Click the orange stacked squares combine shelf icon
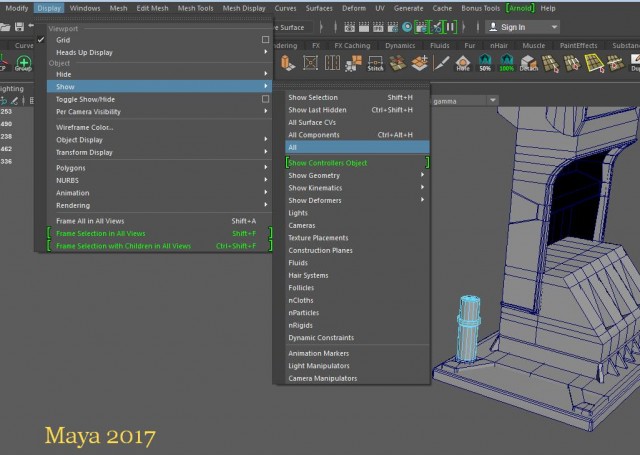The image size is (640, 455). point(353,63)
